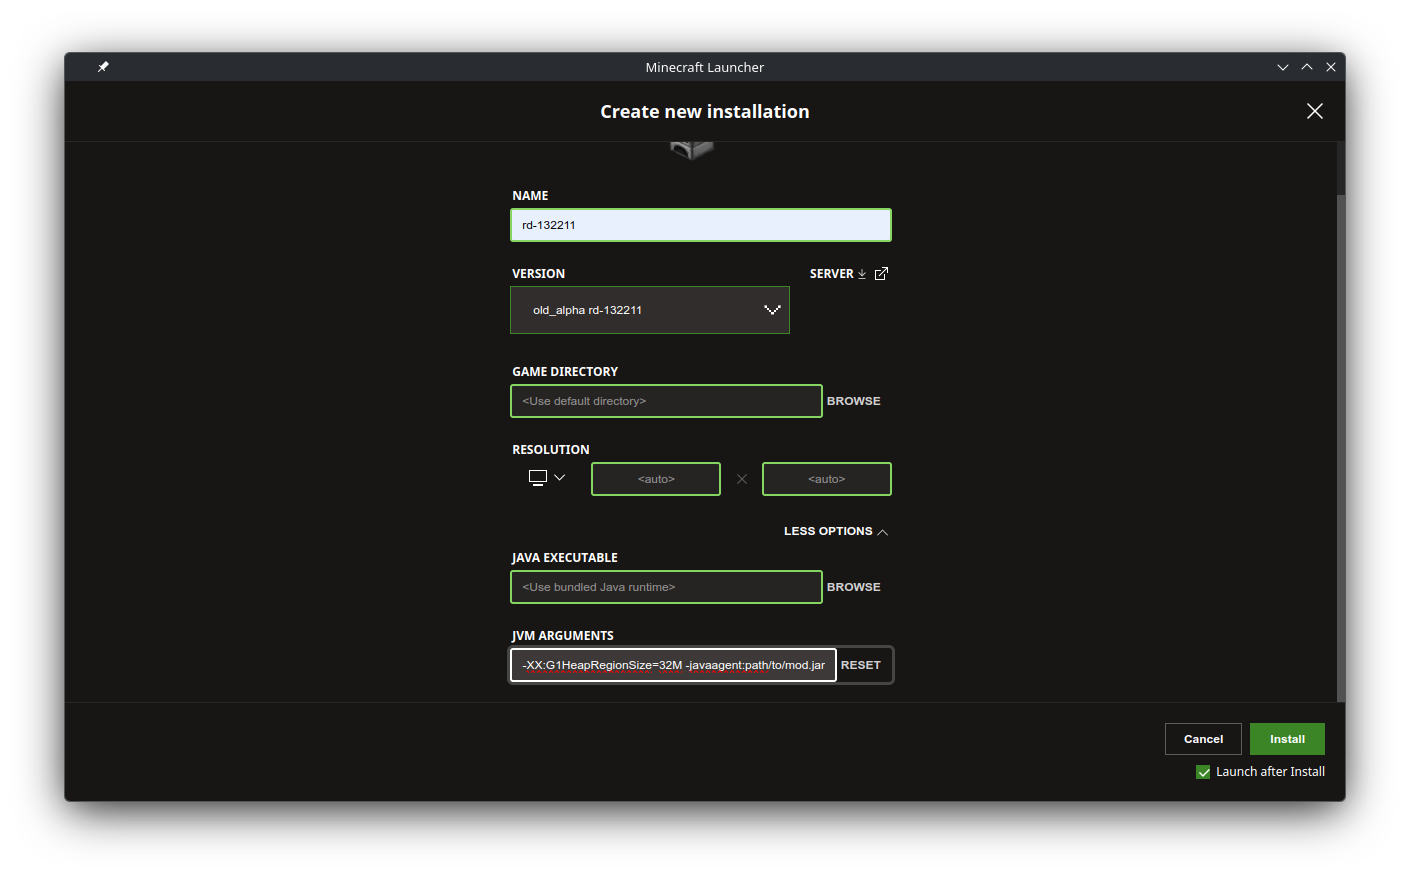Open the external link icon next to SERVER
This screenshot has width=1410, height=878.
(881, 274)
